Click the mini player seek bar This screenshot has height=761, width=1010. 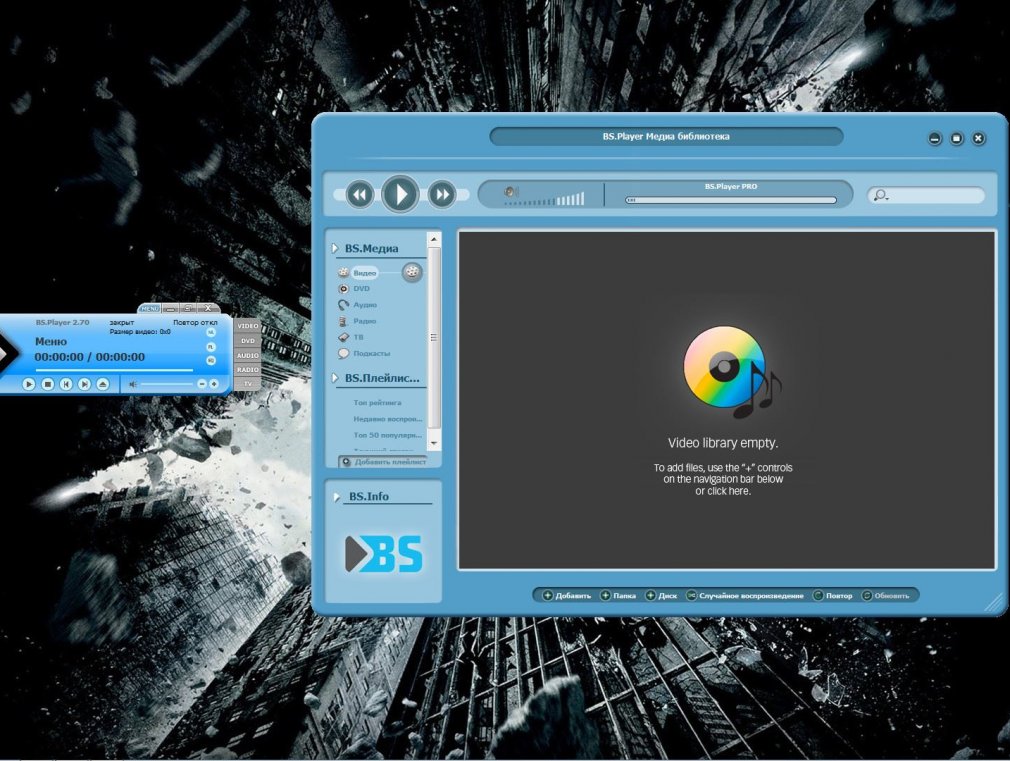click(114, 371)
